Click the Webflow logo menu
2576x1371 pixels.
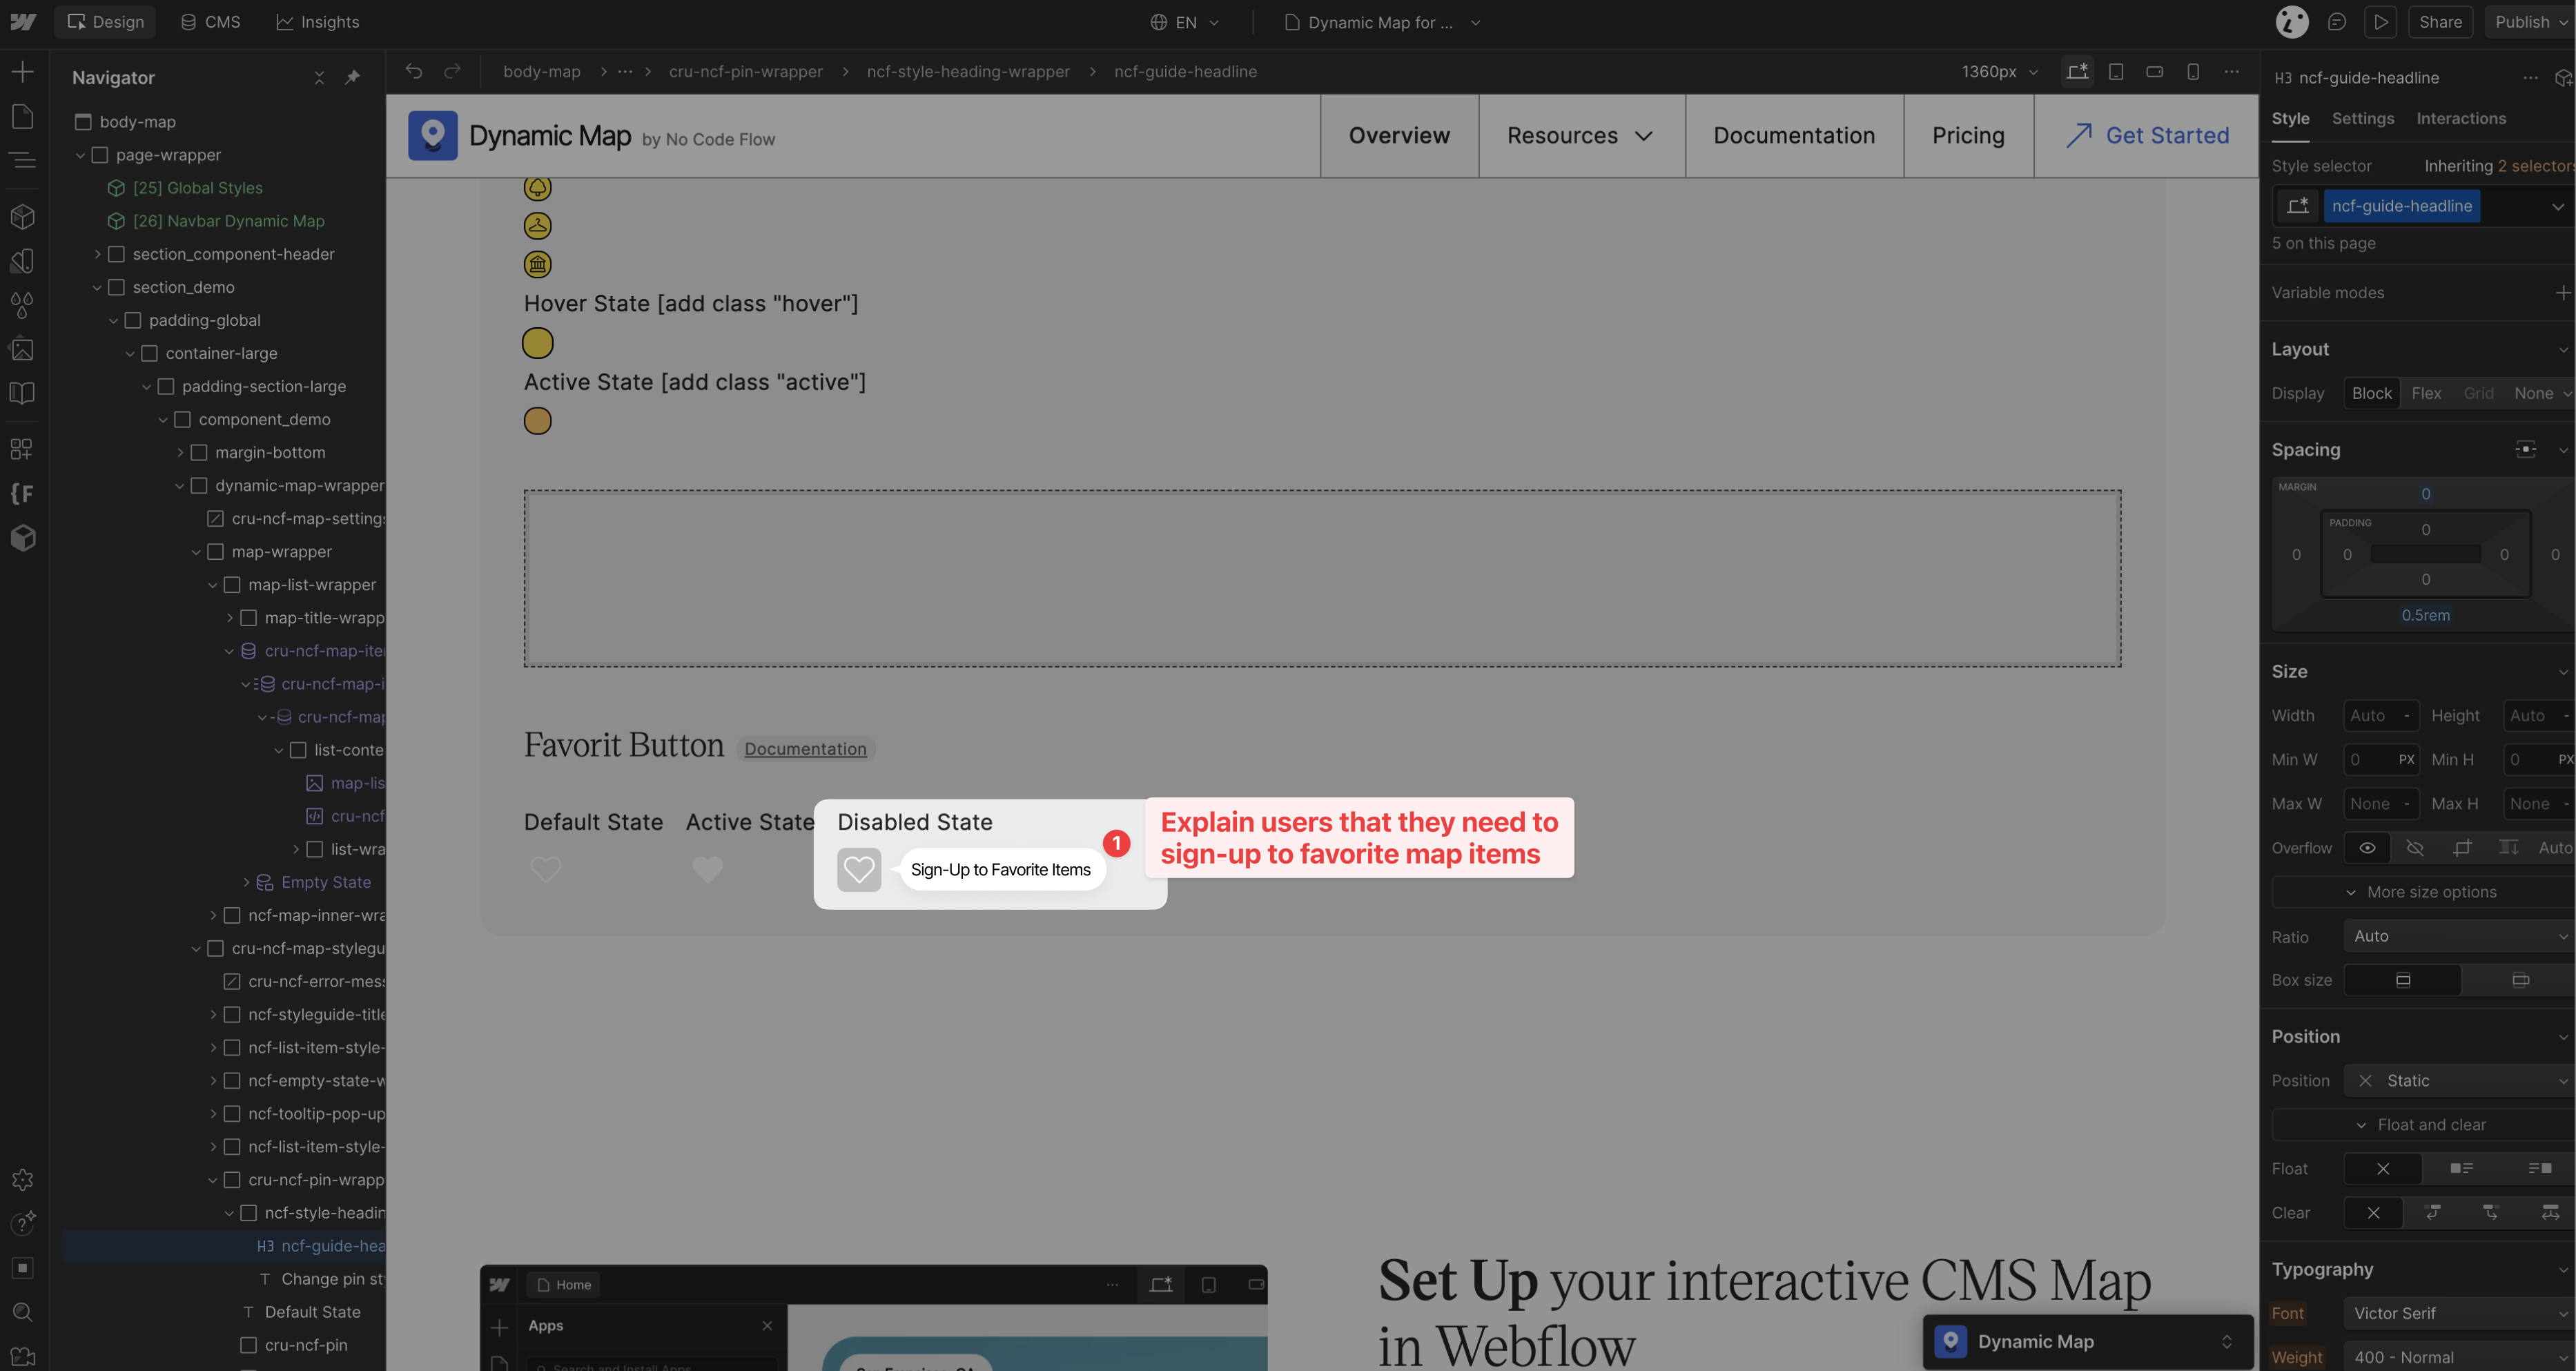pos(23,22)
